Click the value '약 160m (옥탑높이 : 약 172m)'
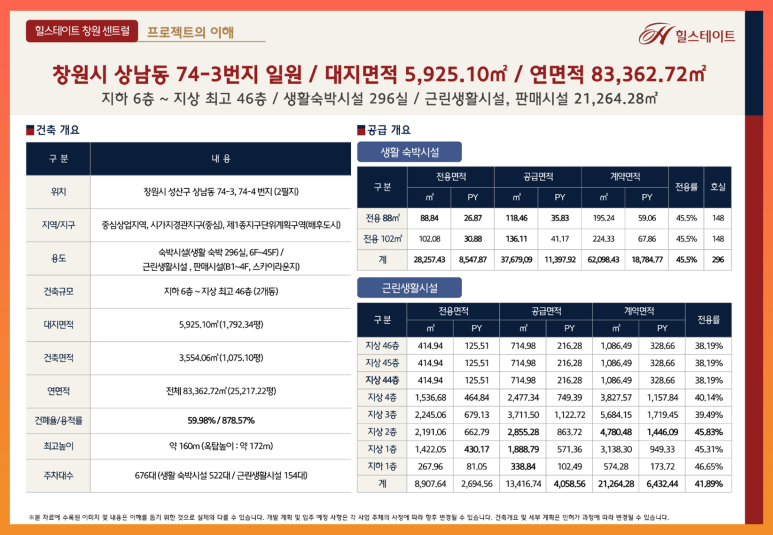 click(220, 446)
